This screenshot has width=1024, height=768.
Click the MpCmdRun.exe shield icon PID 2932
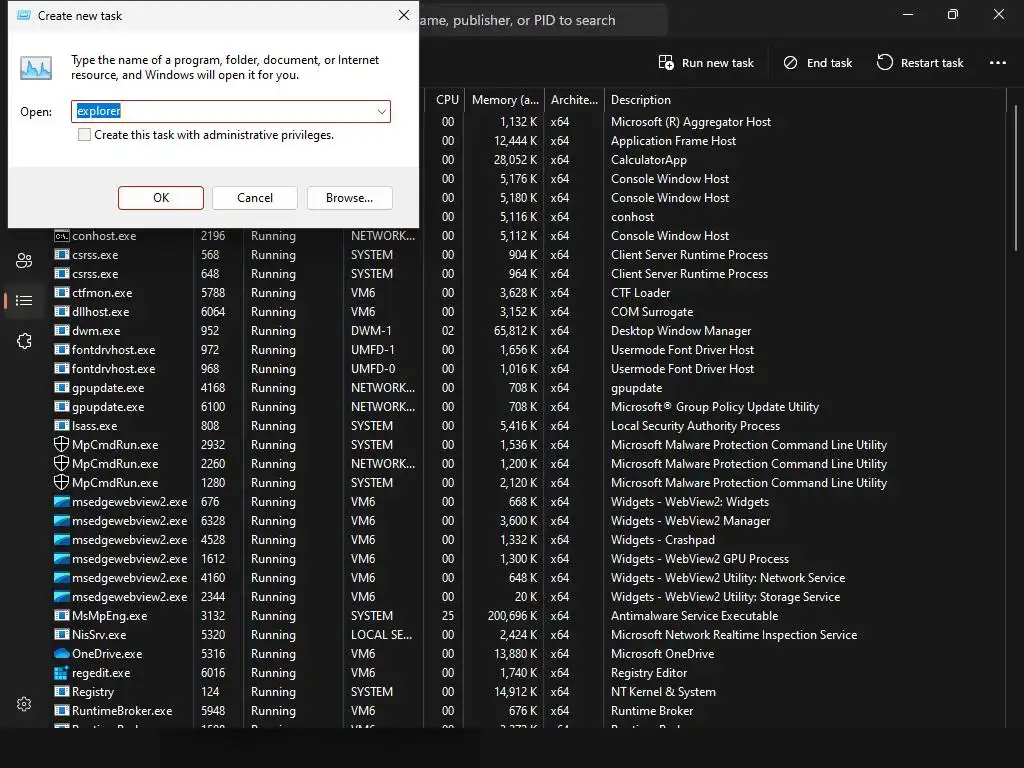point(61,445)
